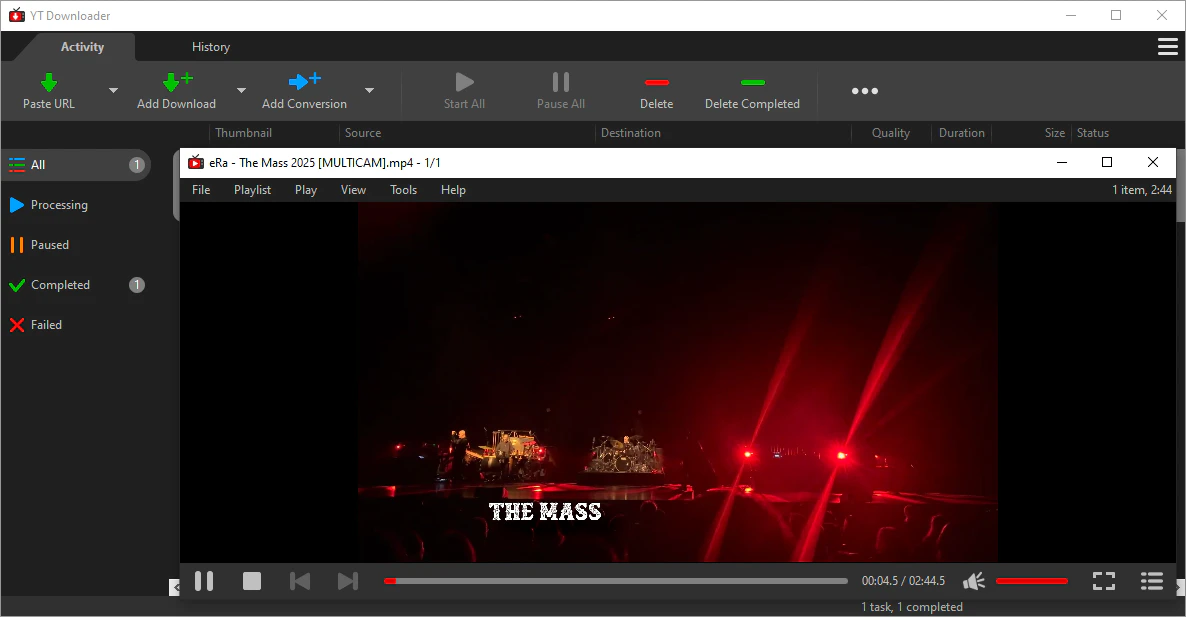The image size is (1186, 617).
Task: Click the '1 item, 2:44' playlist info text
Action: pos(1141,190)
